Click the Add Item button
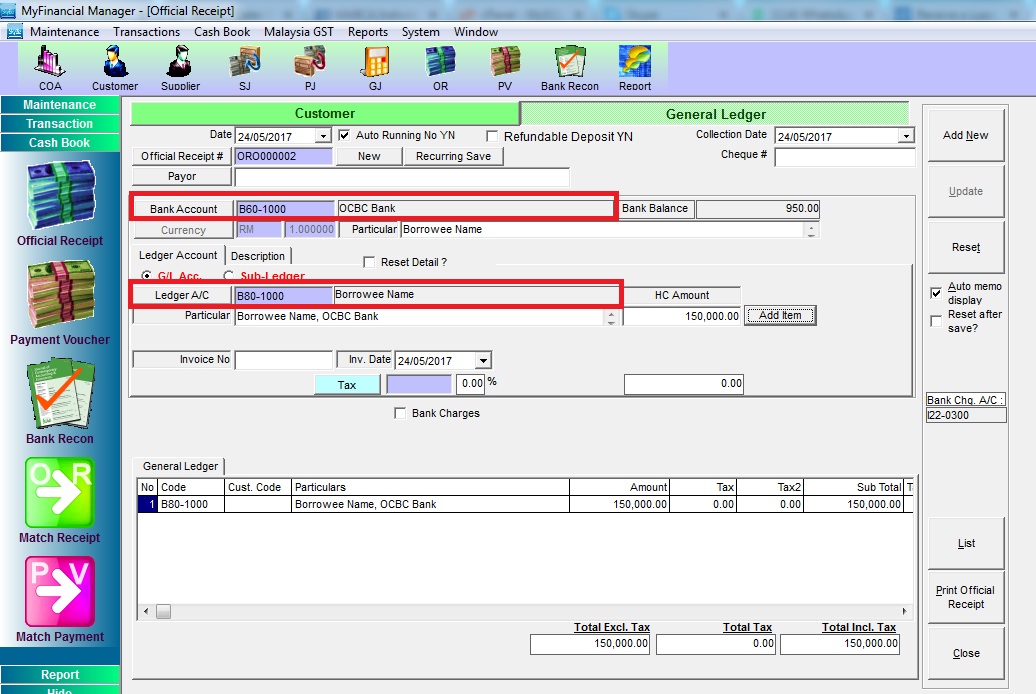1036x694 pixels. [x=780, y=315]
